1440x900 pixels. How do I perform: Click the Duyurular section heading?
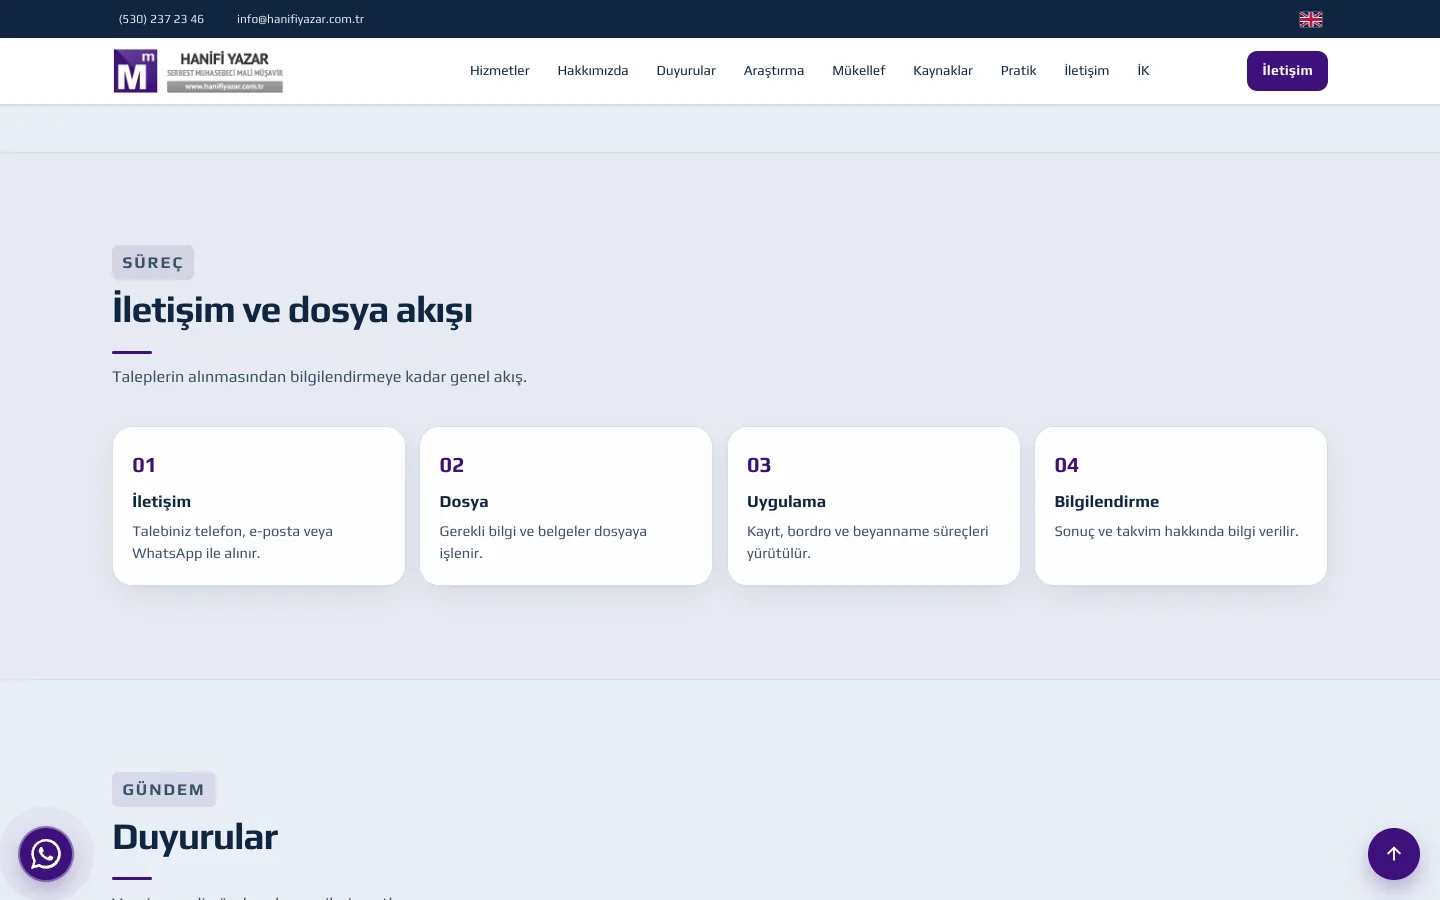(x=195, y=837)
